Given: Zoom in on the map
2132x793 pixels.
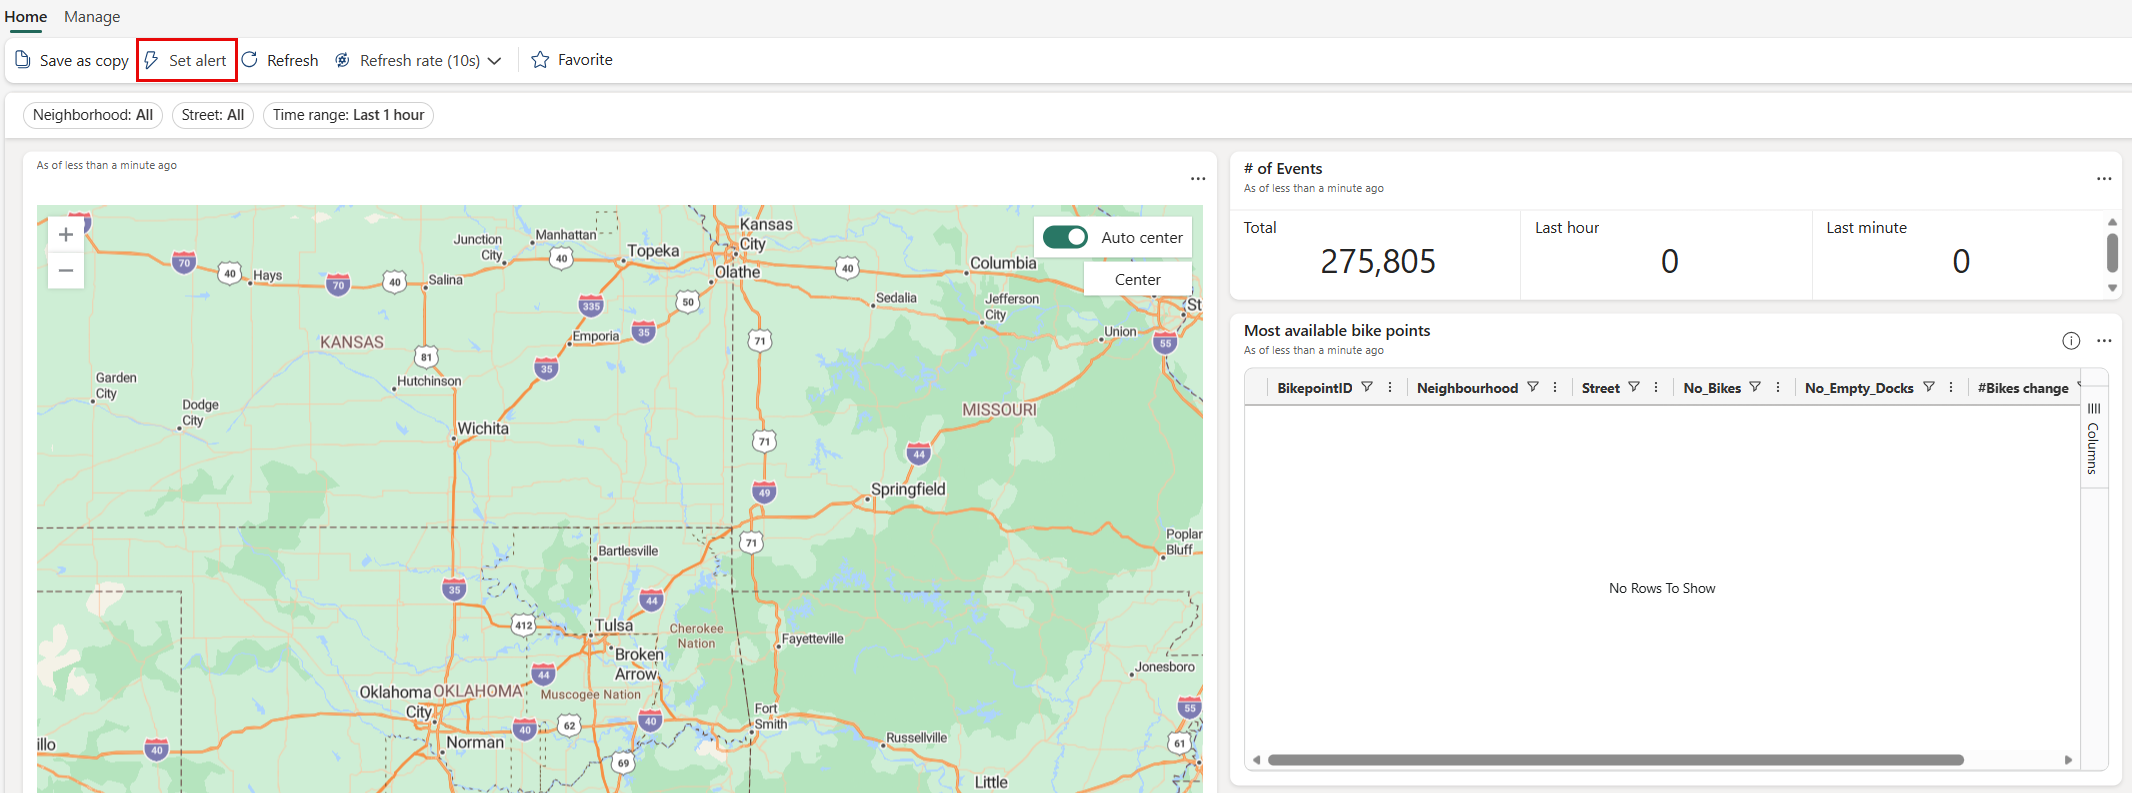Looking at the screenshot, I should [x=66, y=235].
